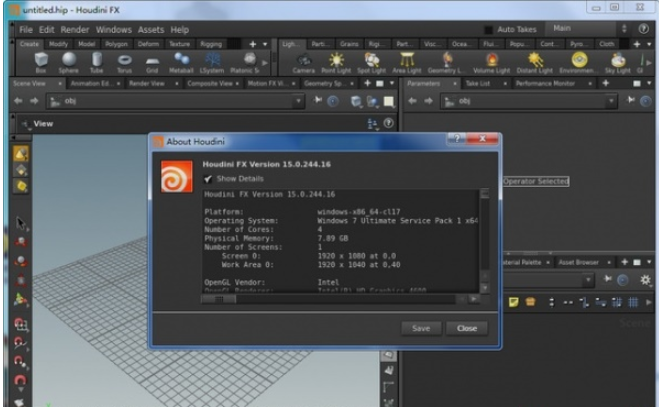Click the vertical scrollbar of details text
Viewport: 659px width, 407px height.
click(x=484, y=235)
